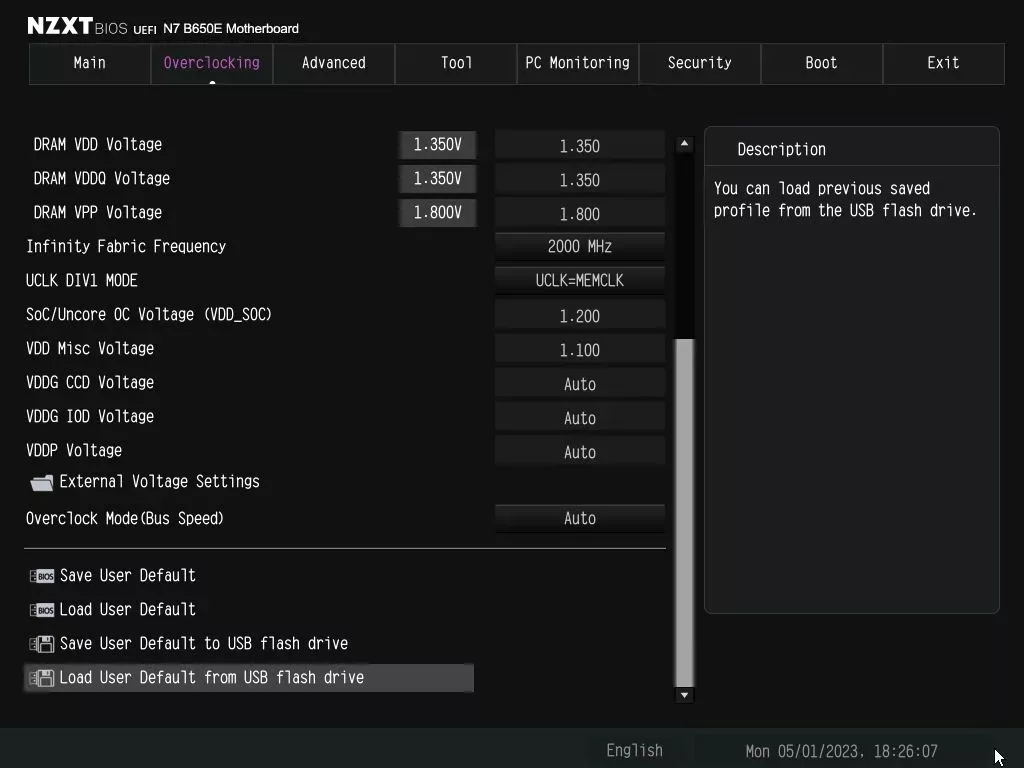
Task: Click the scrollbar down arrow
Action: 684,694
